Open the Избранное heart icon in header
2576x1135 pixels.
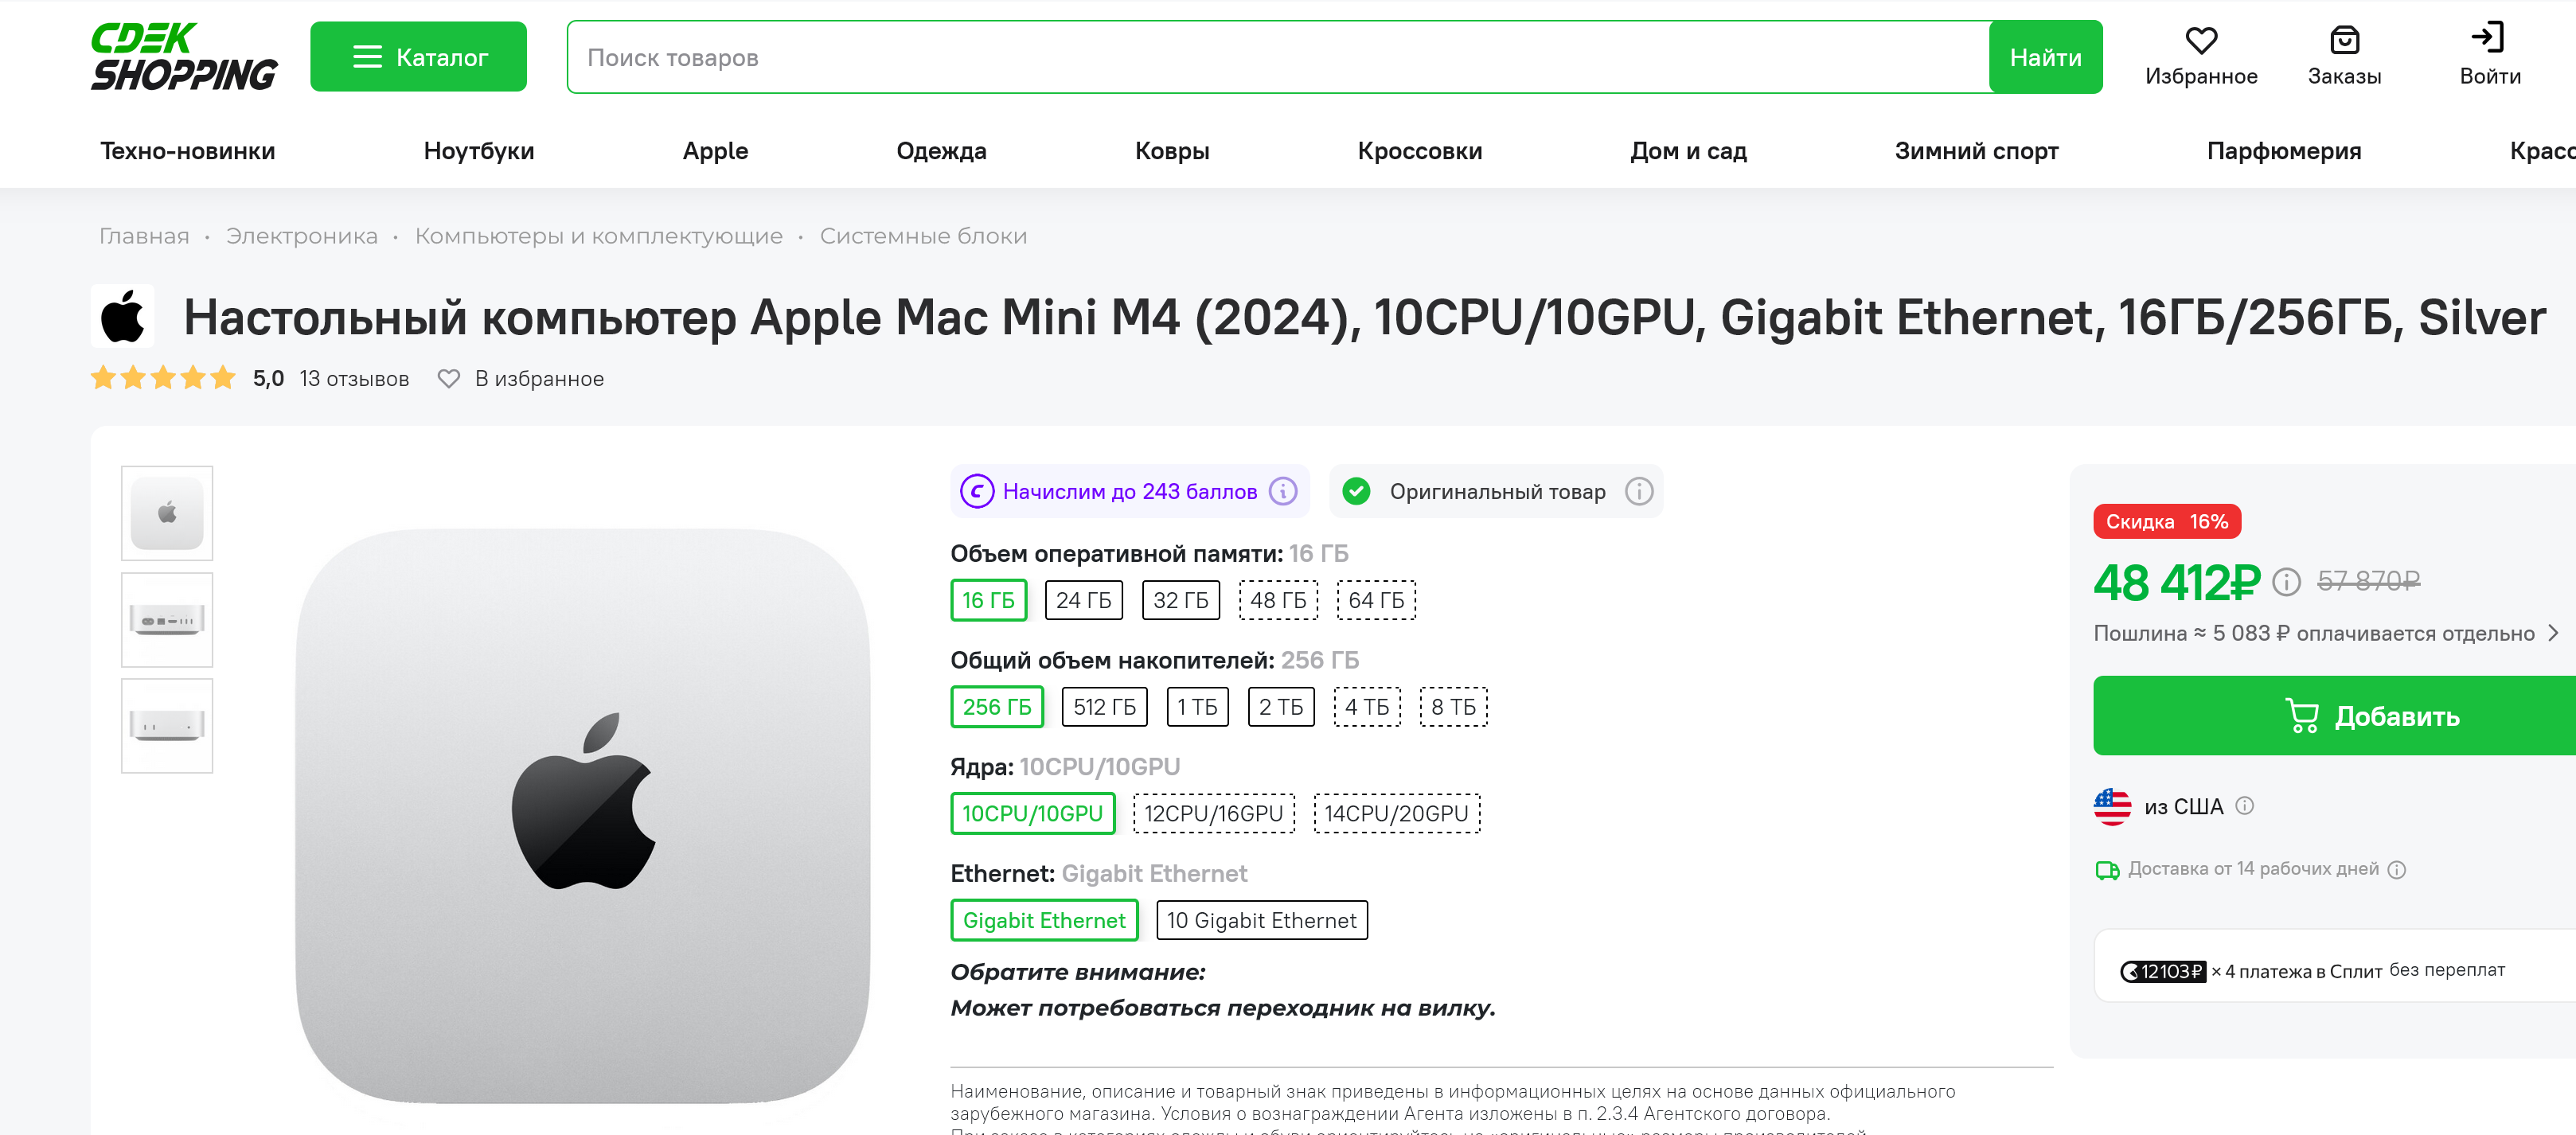pos(2200,41)
